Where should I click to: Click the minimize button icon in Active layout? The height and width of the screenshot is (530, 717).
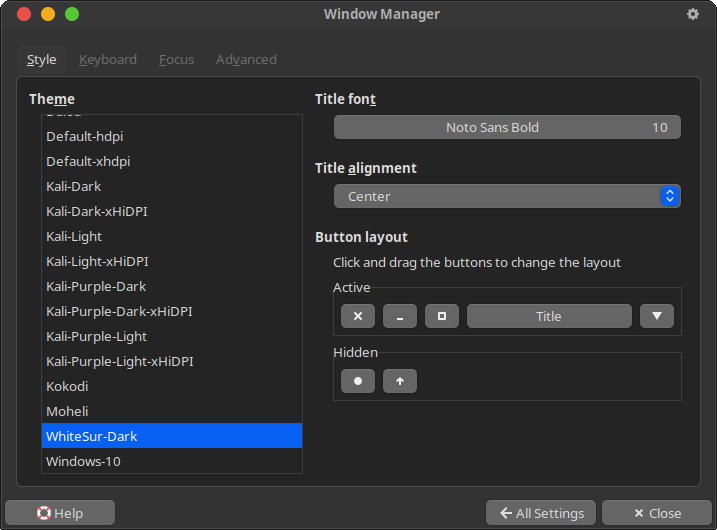pos(400,316)
